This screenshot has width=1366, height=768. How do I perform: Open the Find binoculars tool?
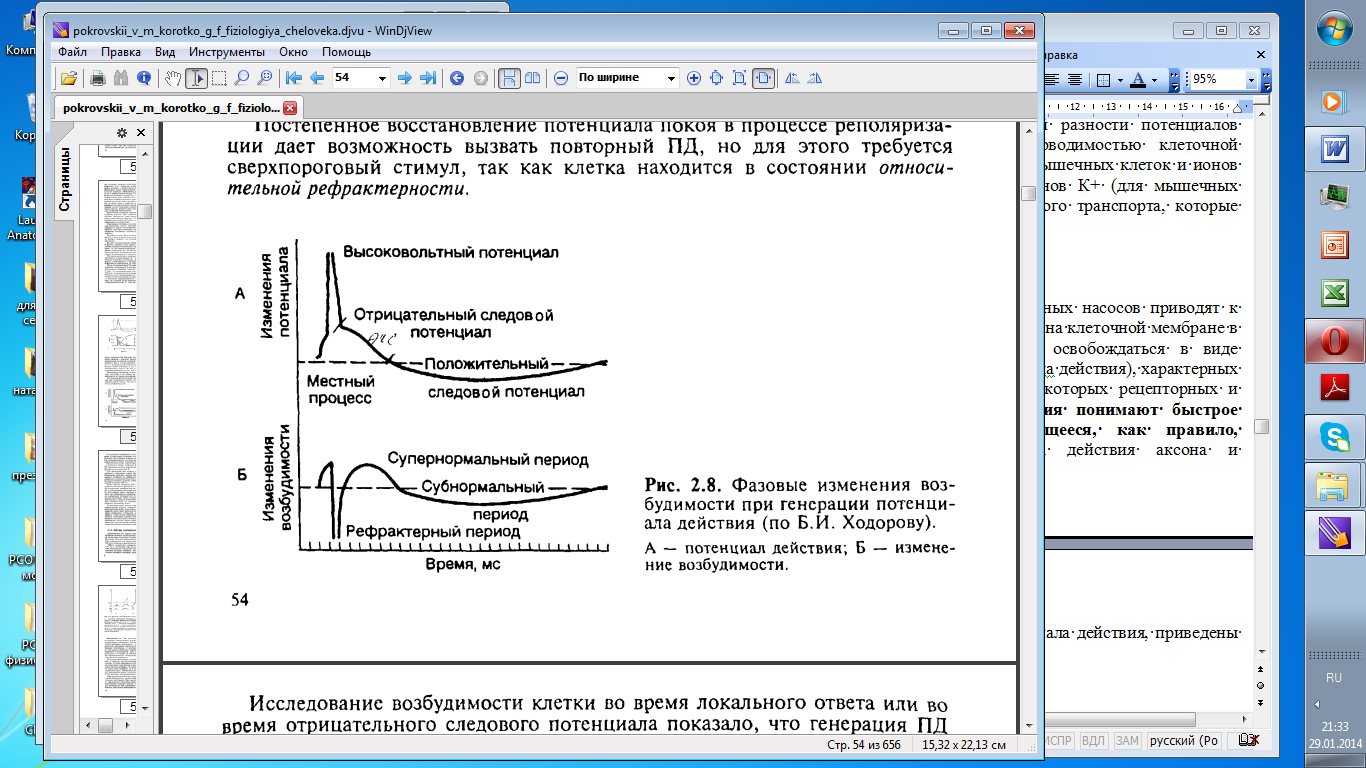(121, 78)
